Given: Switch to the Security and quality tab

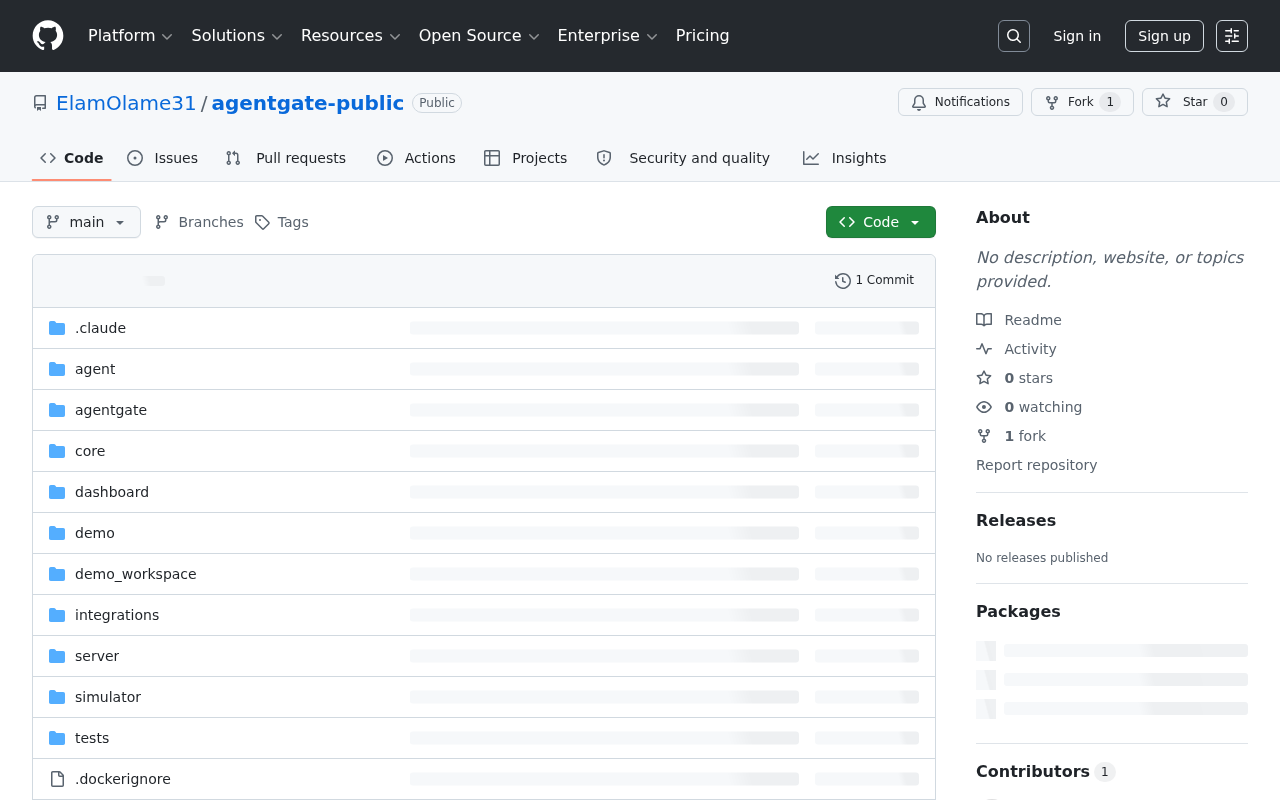Looking at the screenshot, I should 683,158.
